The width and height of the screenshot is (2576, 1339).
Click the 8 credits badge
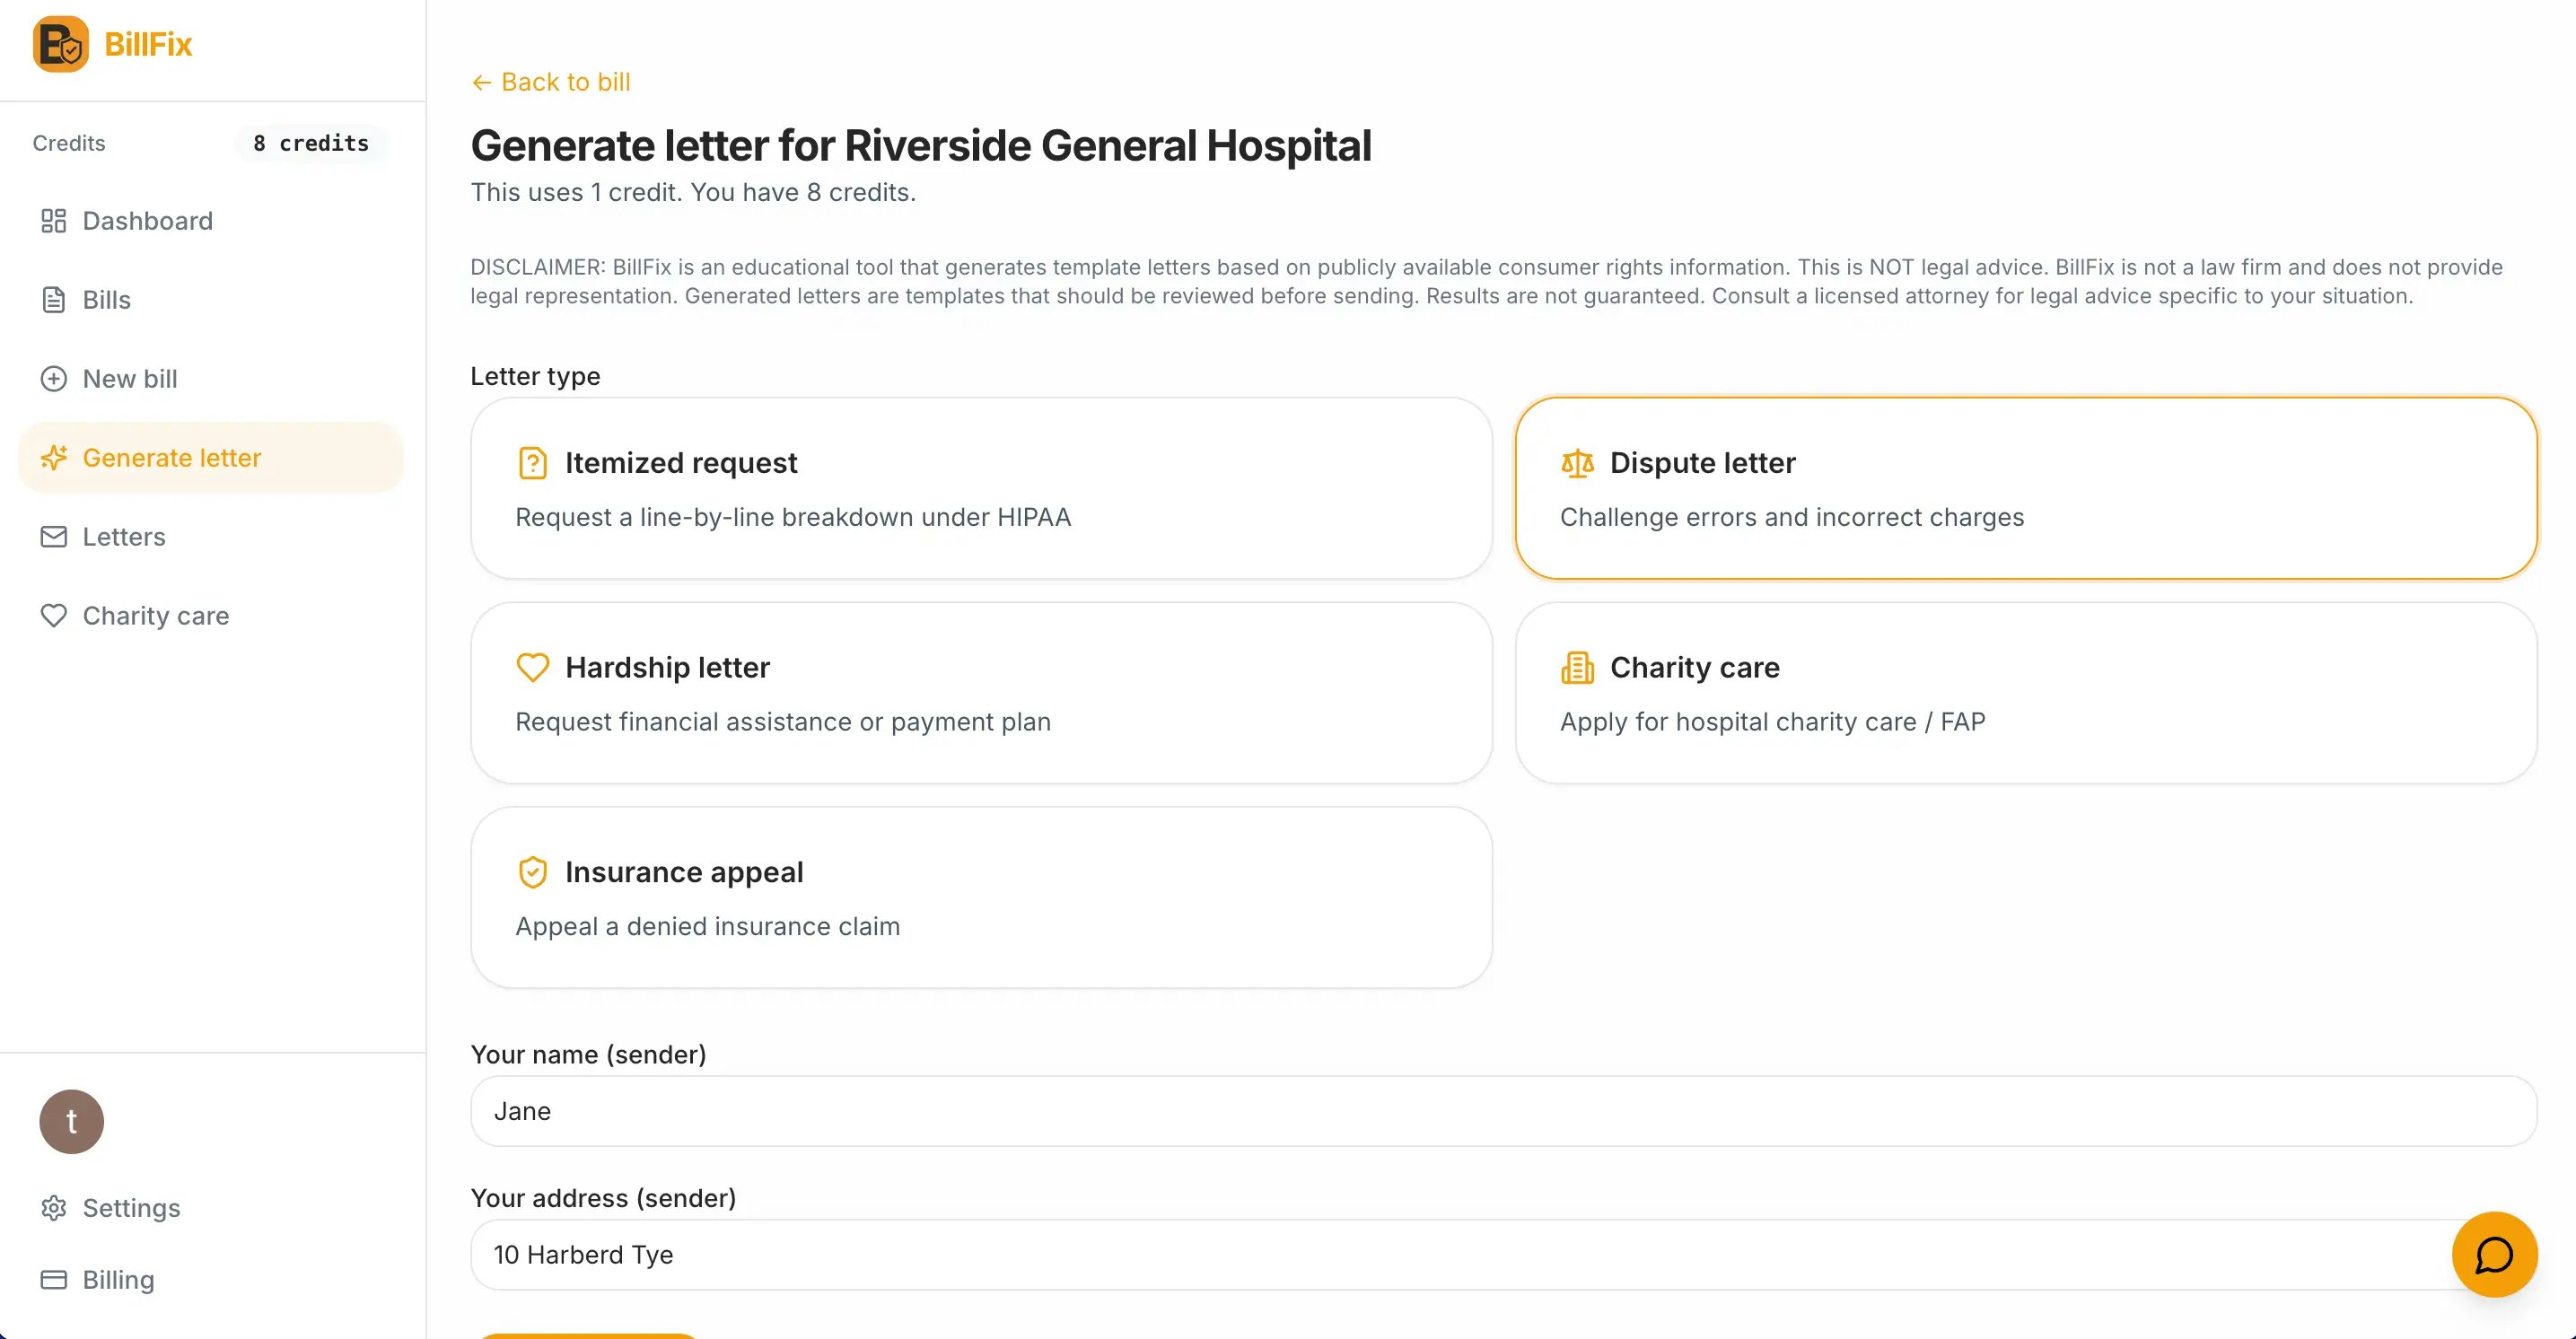pos(310,143)
